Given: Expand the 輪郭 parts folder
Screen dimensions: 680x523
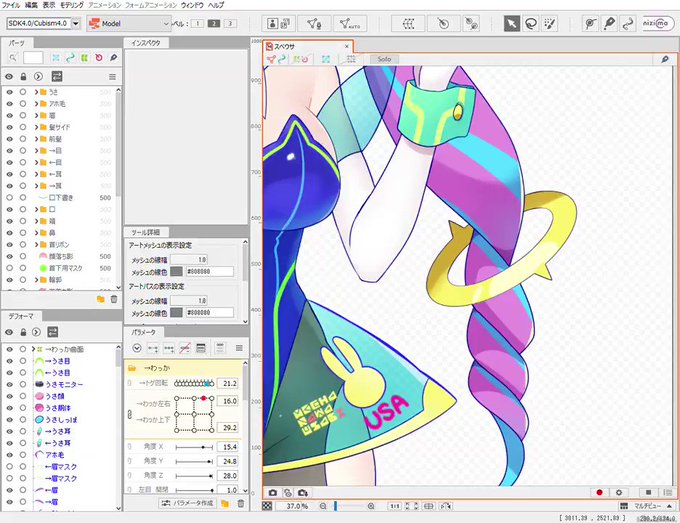Looking at the screenshot, I should click(x=36, y=280).
